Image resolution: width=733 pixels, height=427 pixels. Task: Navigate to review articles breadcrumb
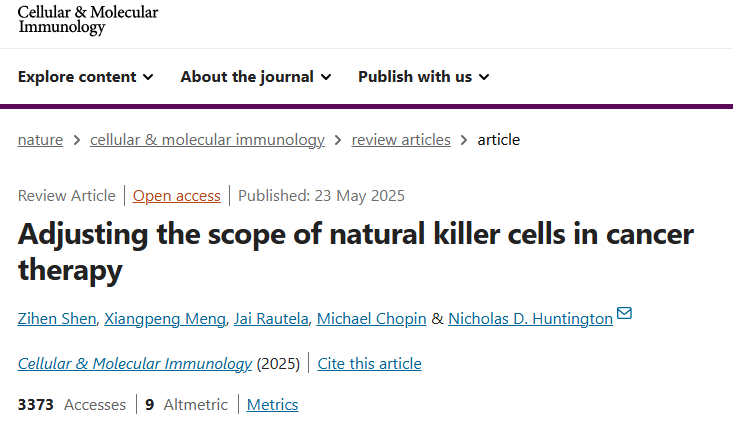401,140
